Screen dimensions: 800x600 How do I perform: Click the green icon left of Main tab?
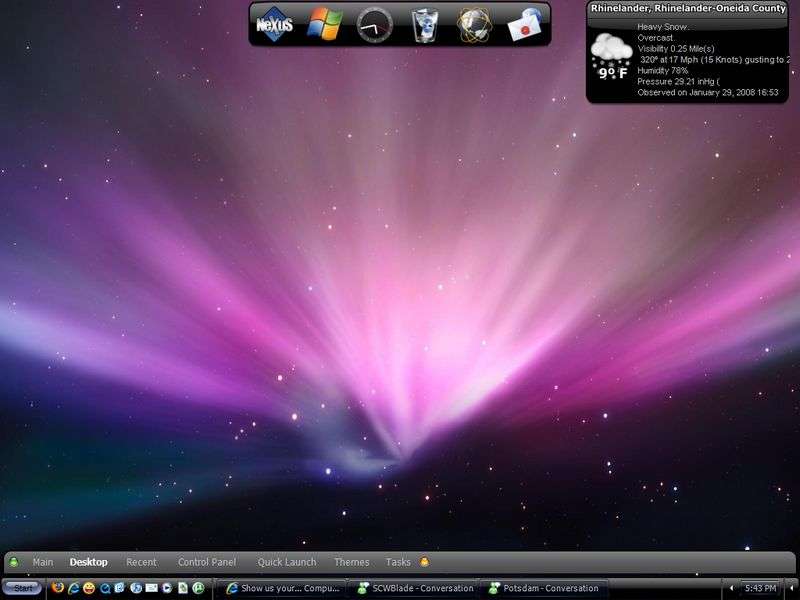(x=14, y=562)
